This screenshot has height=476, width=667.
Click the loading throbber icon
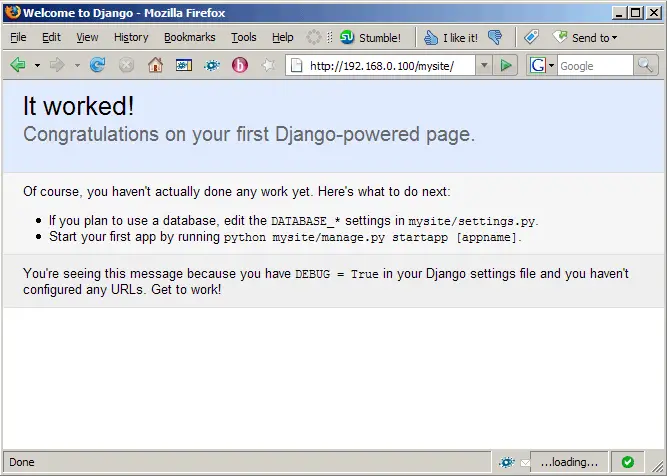click(314, 37)
